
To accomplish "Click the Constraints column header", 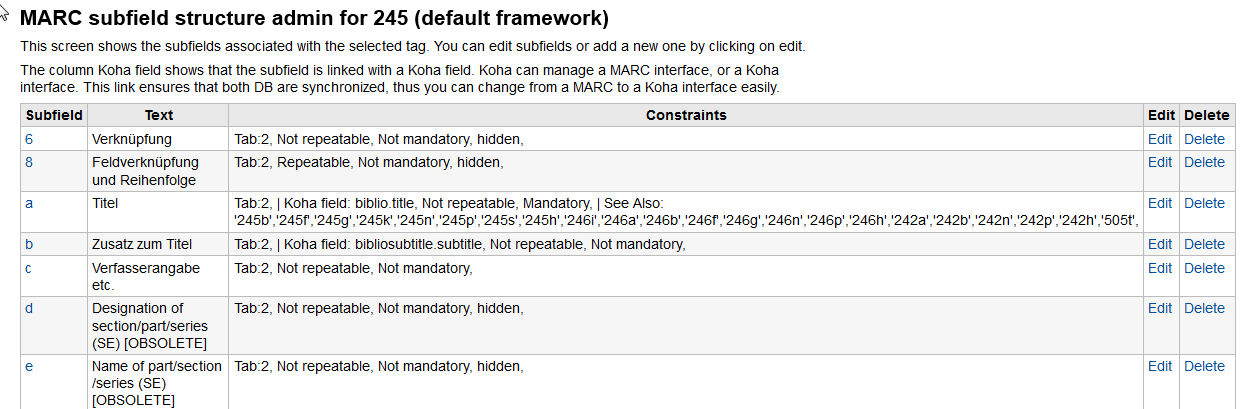I will [x=686, y=116].
